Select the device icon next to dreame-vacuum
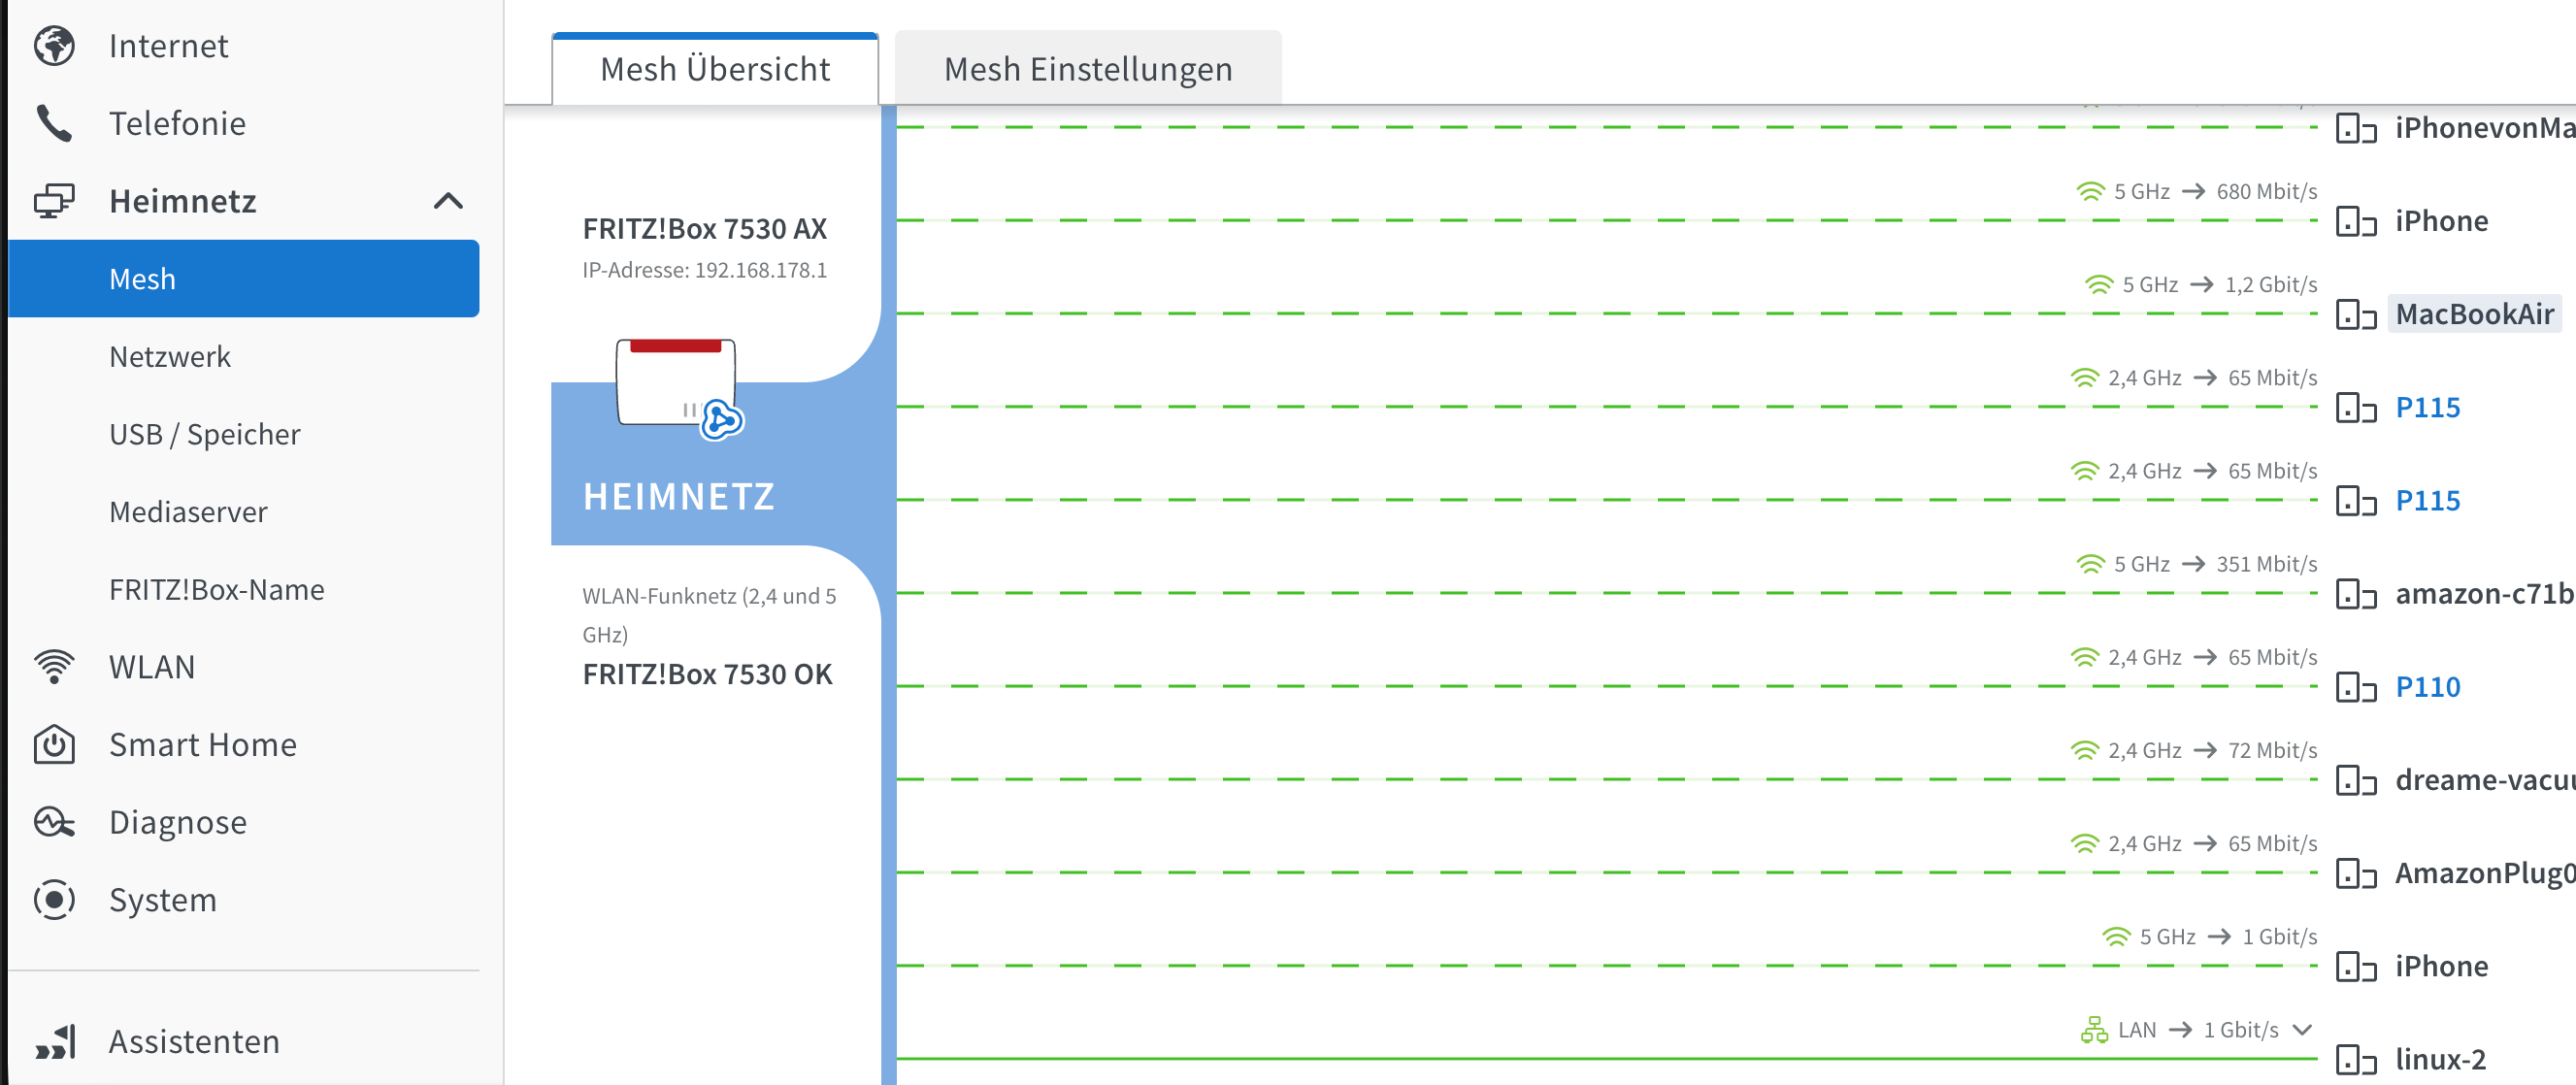Image resolution: width=2576 pixels, height=1085 pixels. click(x=2356, y=781)
